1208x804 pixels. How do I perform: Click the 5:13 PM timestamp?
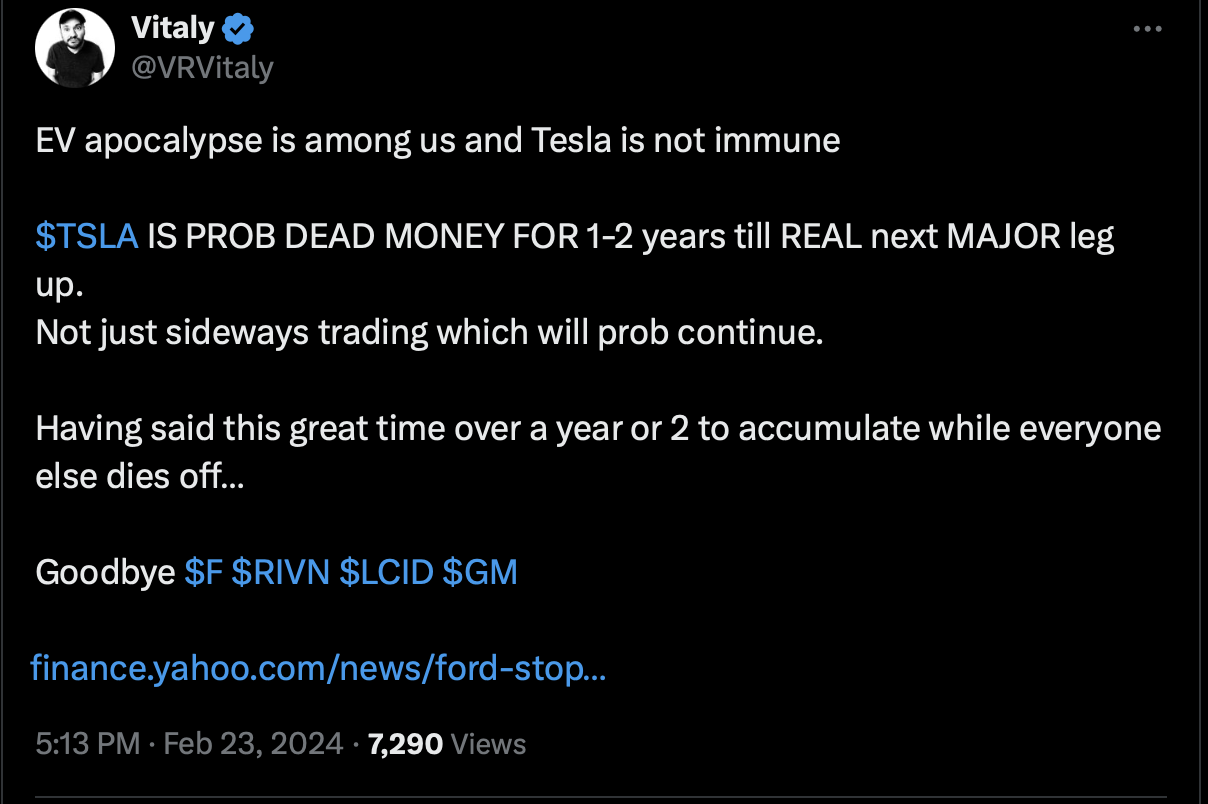87,744
